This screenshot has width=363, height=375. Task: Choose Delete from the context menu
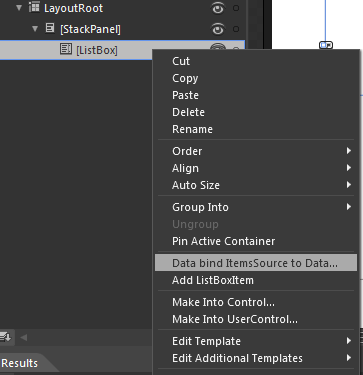(256, 112)
